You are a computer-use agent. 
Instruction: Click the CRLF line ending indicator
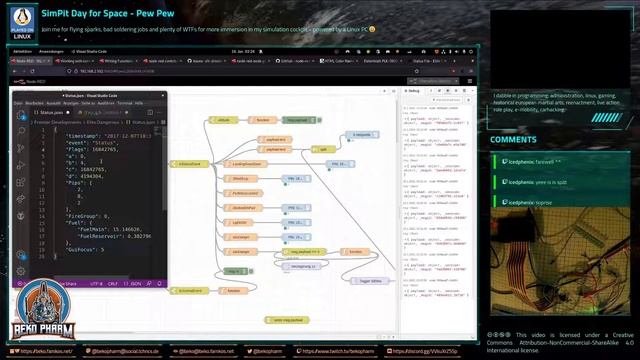pos(113,283)
